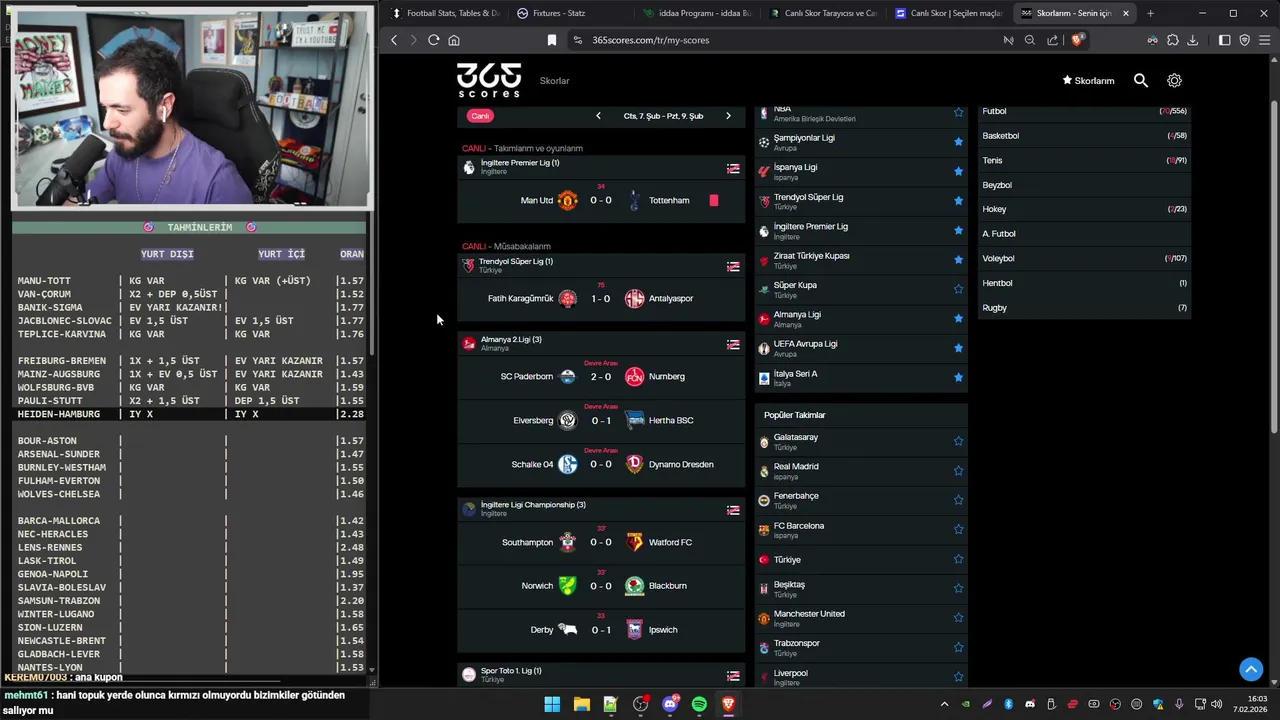Viewport: 1280px width, 720px height.
Task: Open Windows Start menu
Action: 552,704
